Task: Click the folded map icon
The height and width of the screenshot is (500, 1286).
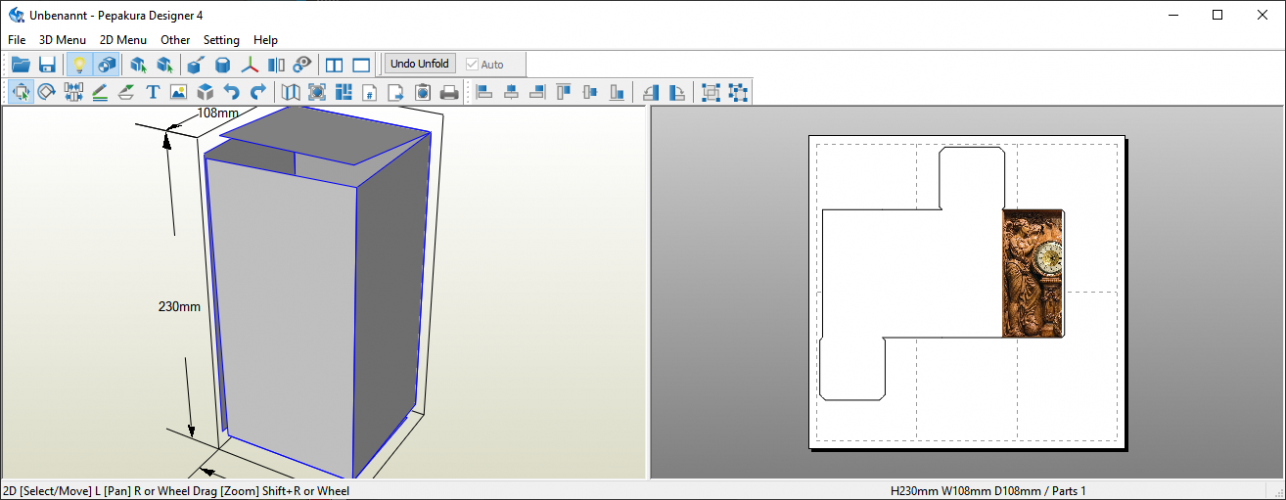Action: [x=290, y=92]
